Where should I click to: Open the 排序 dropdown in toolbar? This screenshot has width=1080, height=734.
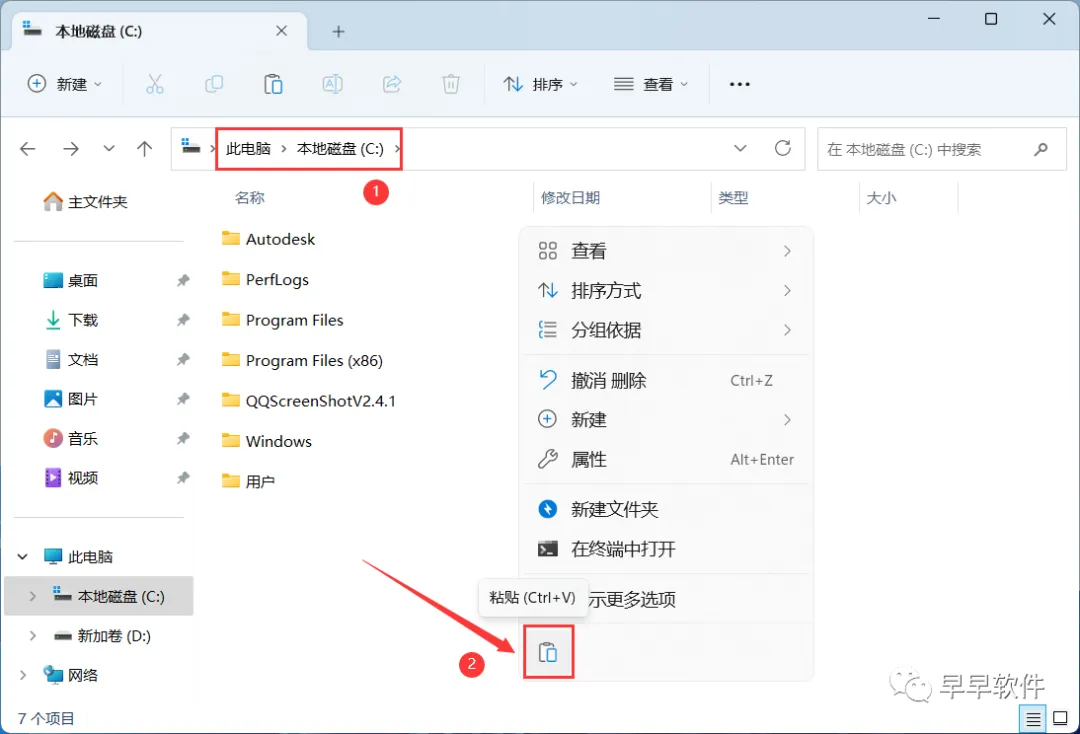coord(541,84)
